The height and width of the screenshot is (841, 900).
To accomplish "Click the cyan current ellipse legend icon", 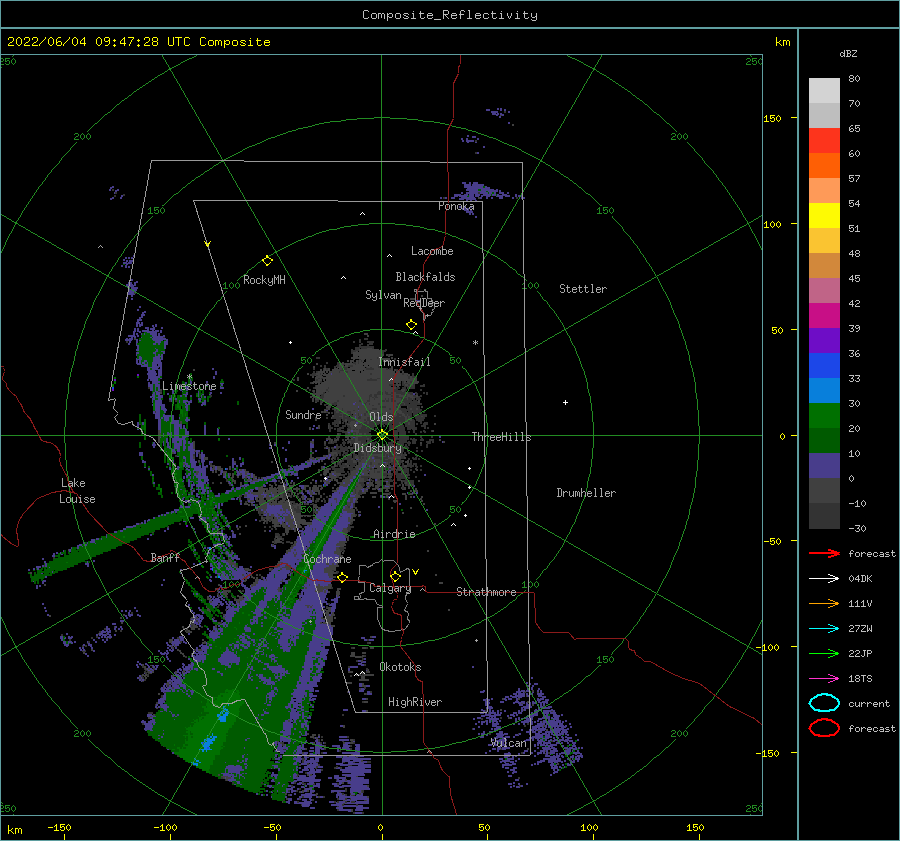I will point(824,703).
